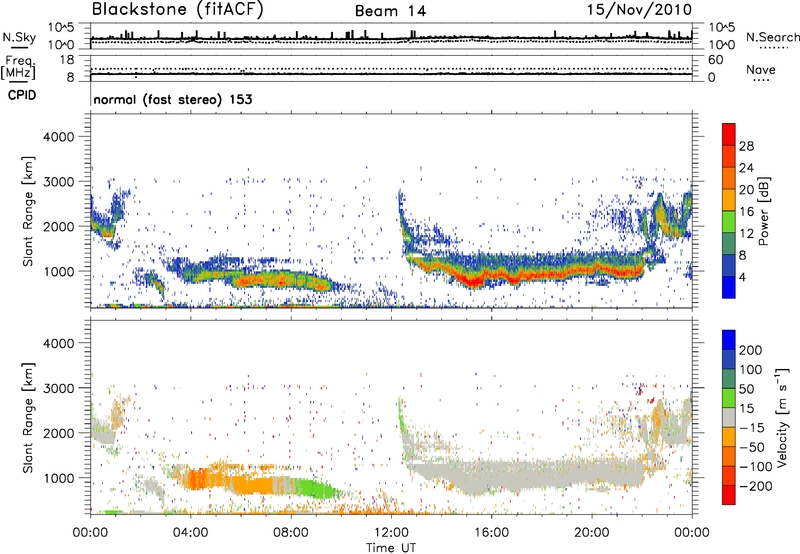Click the '28' value on Power scale
This screenshot has width=800, height=554.
[x=746, y=146]
